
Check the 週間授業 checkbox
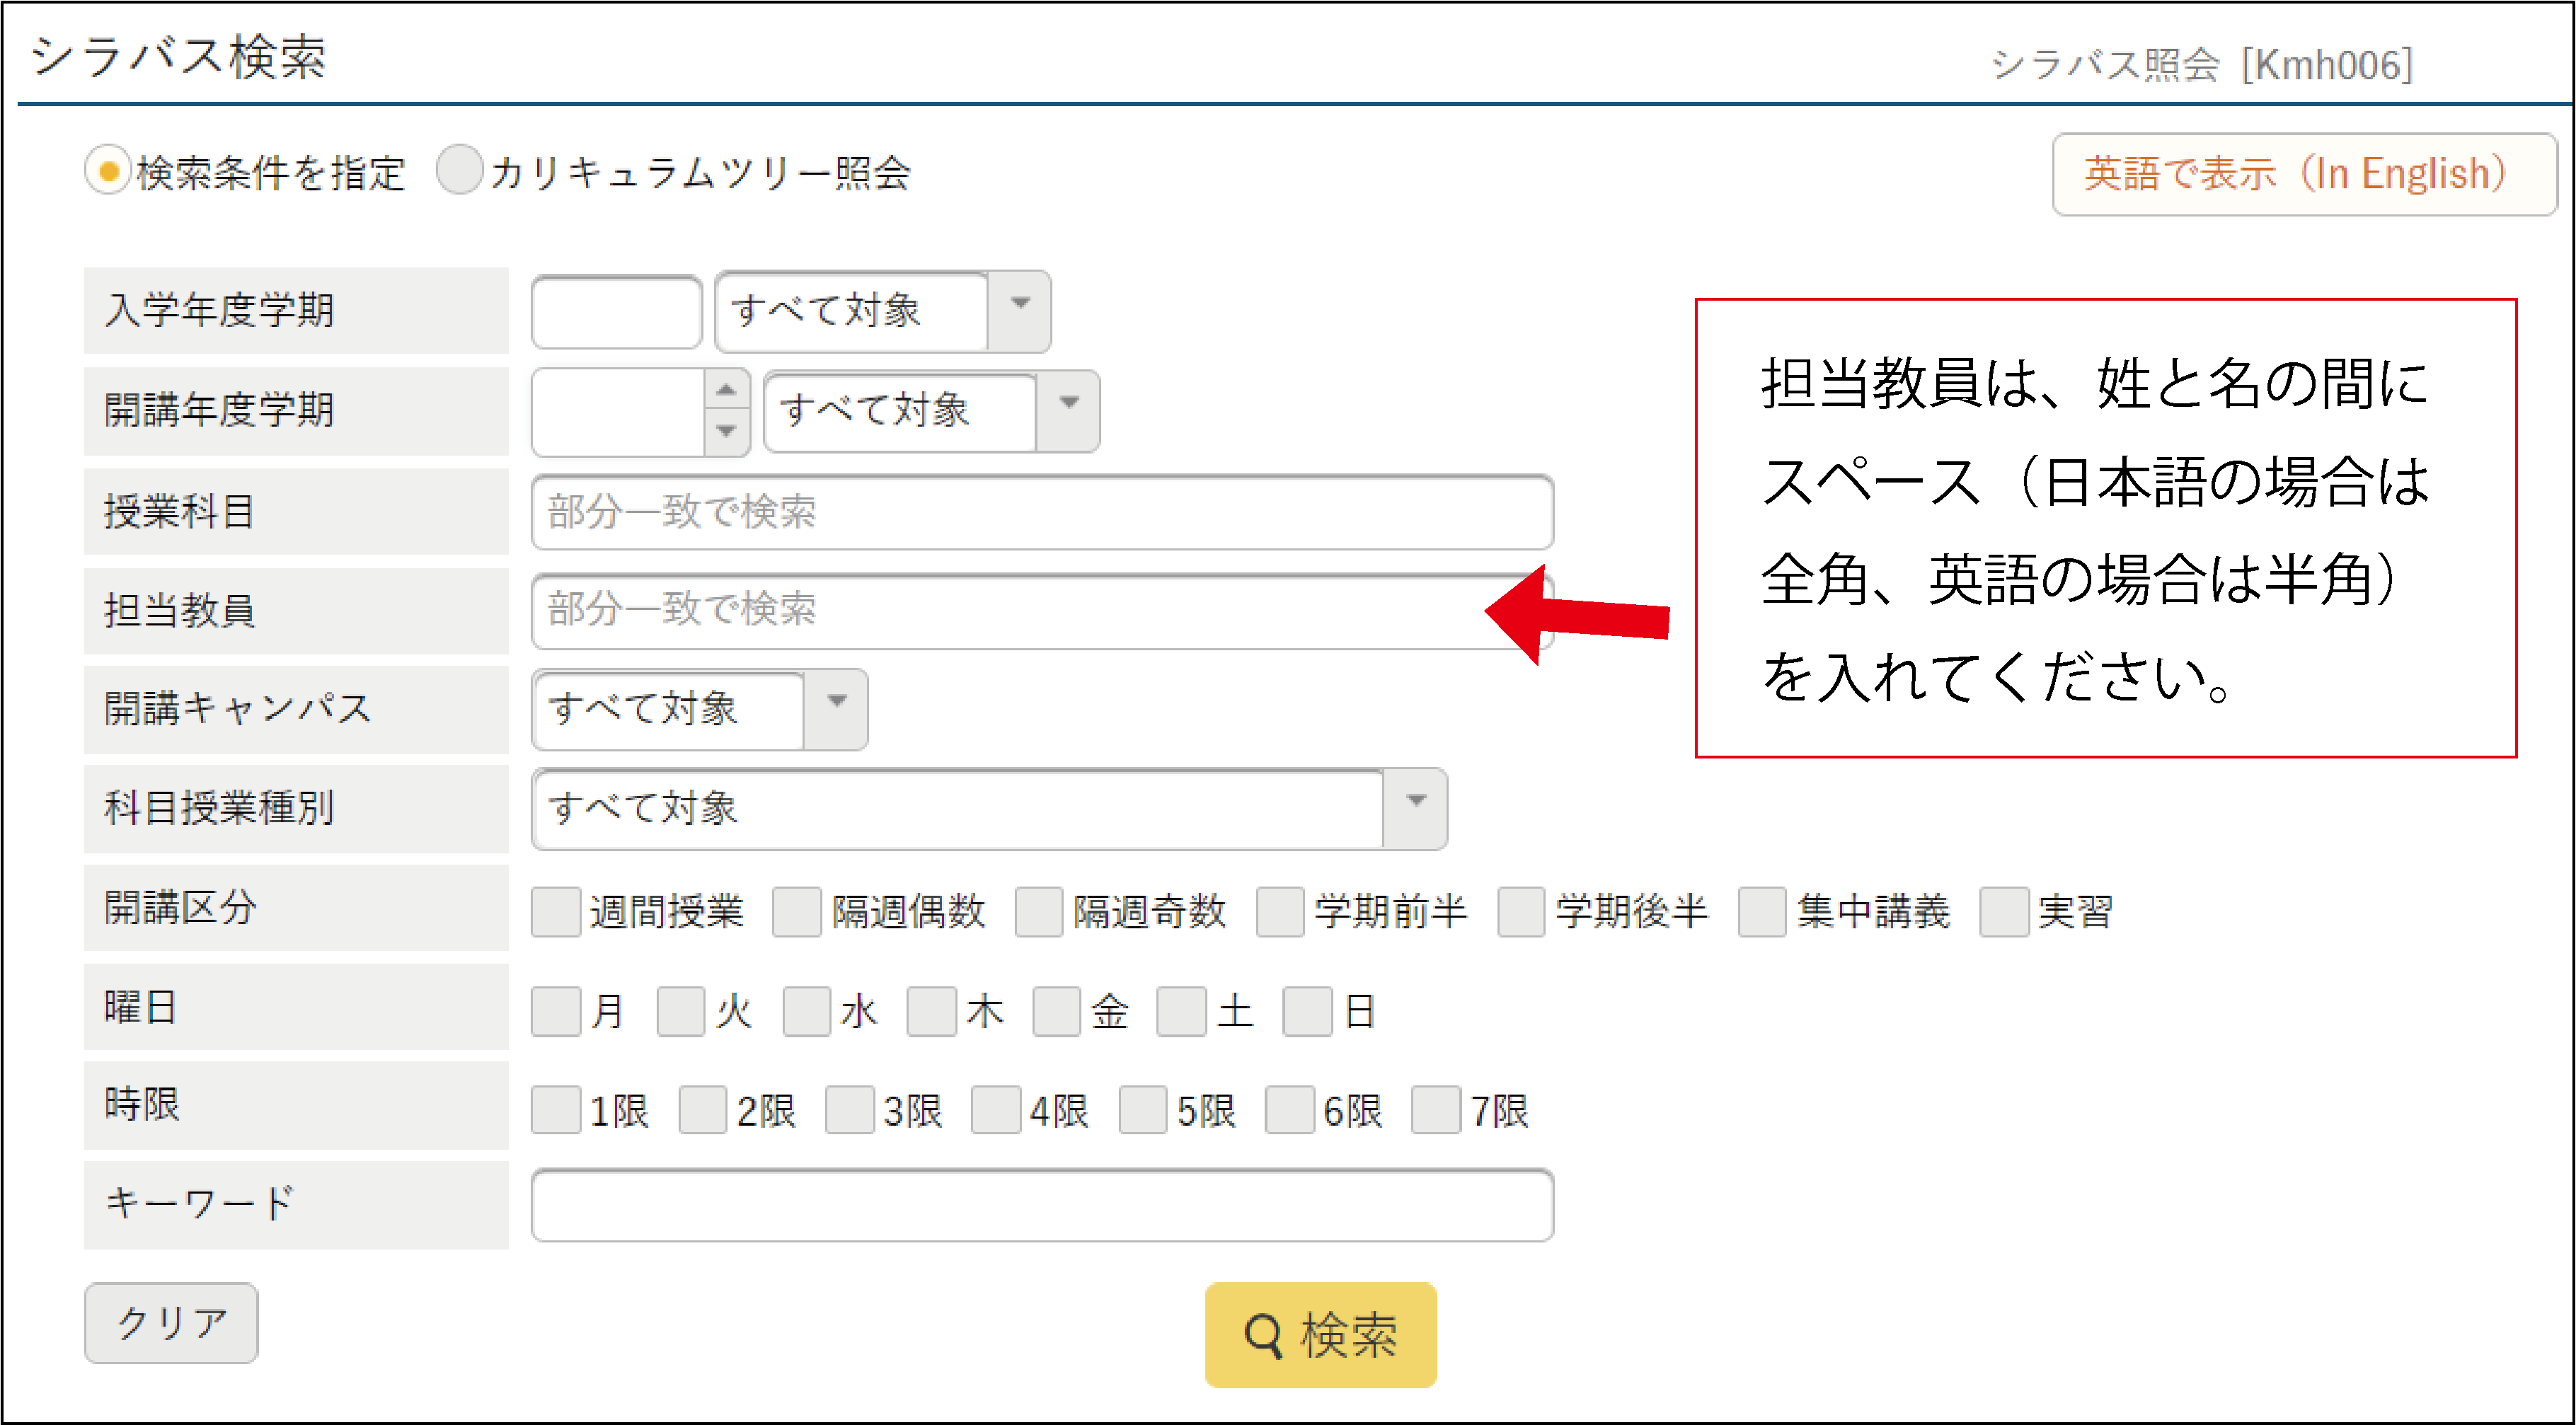coord(556,911)
